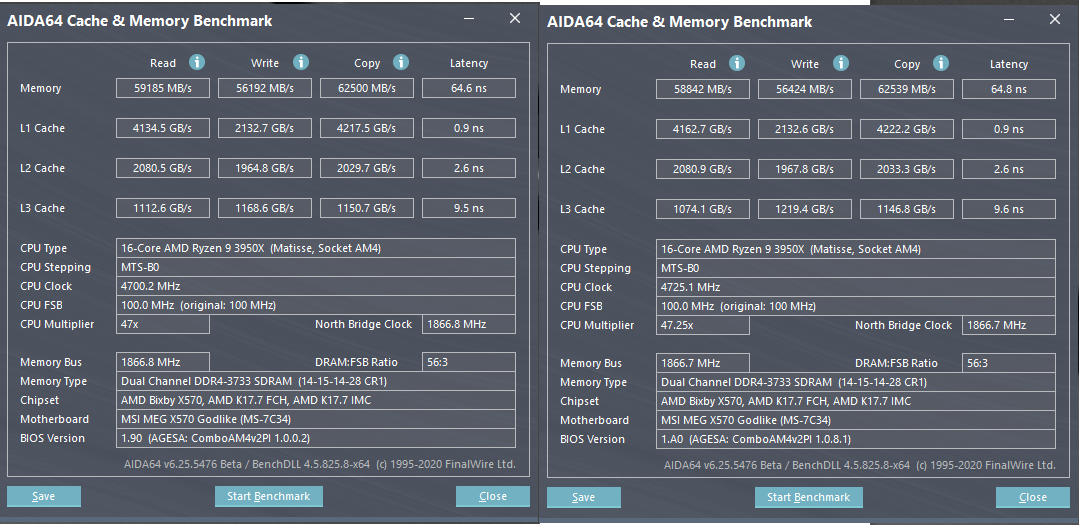Minimize the right AIDA64 window
The height and width of the screenshot is (525, 1079).
(1009, 20)
